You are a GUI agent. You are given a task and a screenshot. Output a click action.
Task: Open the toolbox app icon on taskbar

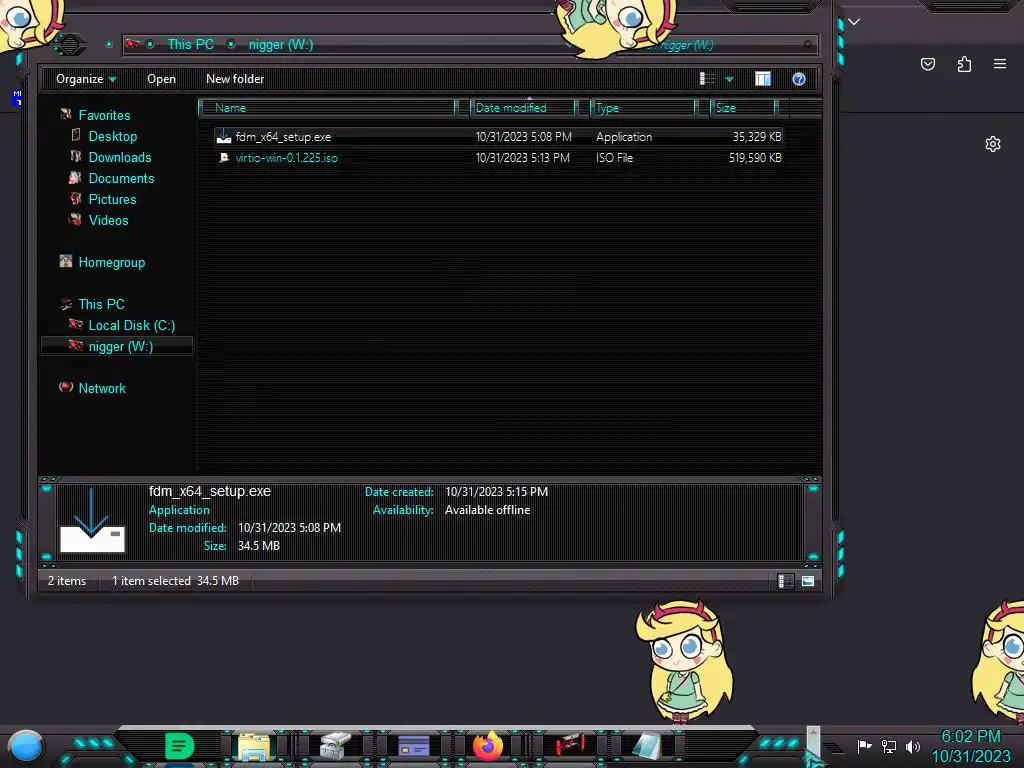335,746
